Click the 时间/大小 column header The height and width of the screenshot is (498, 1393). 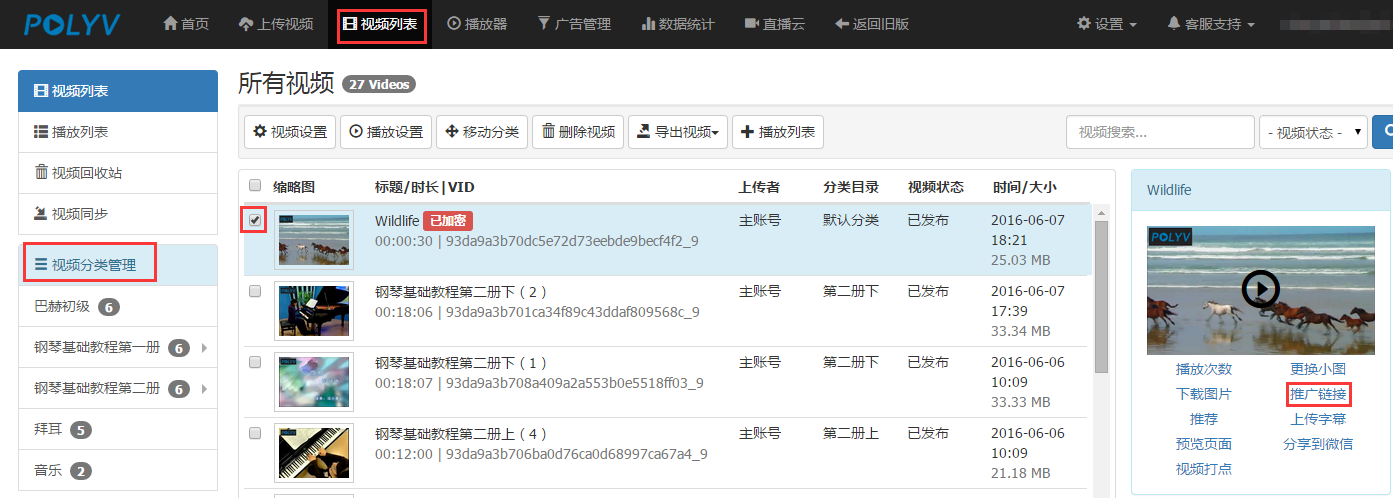(x=1024, y=186)
